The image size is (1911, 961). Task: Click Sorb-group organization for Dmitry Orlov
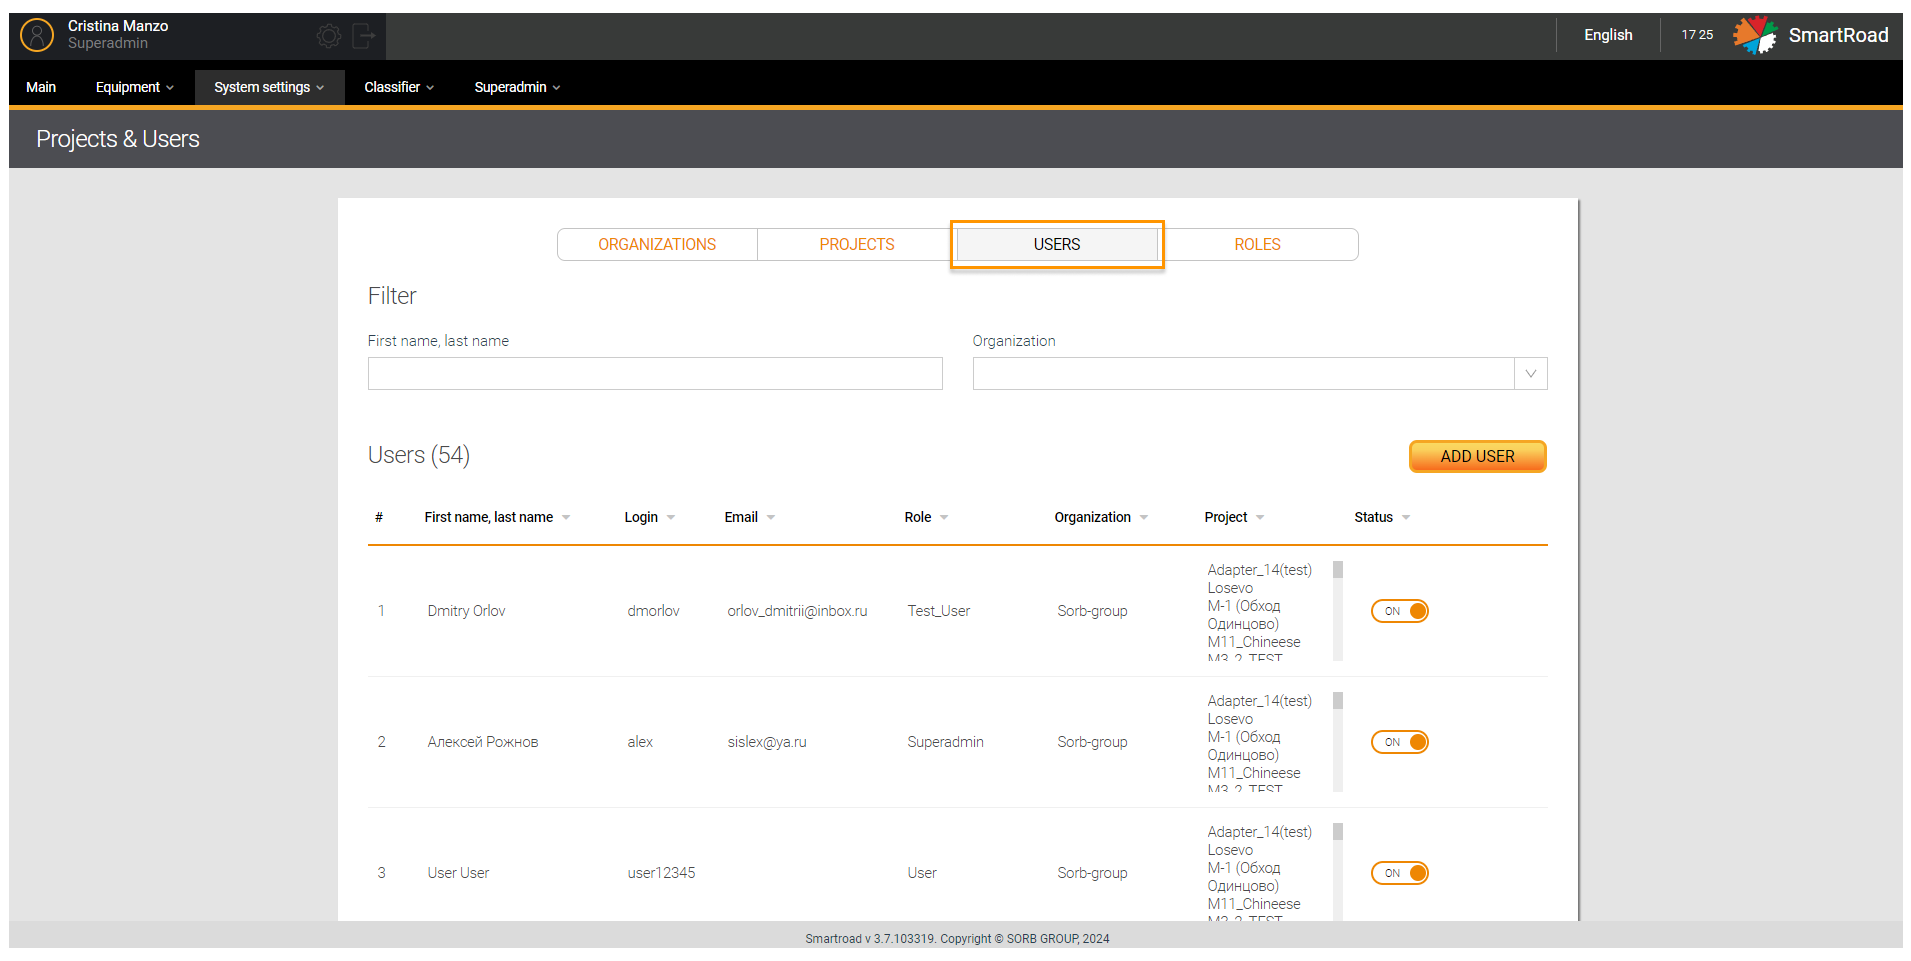[x=1092, y=611]
